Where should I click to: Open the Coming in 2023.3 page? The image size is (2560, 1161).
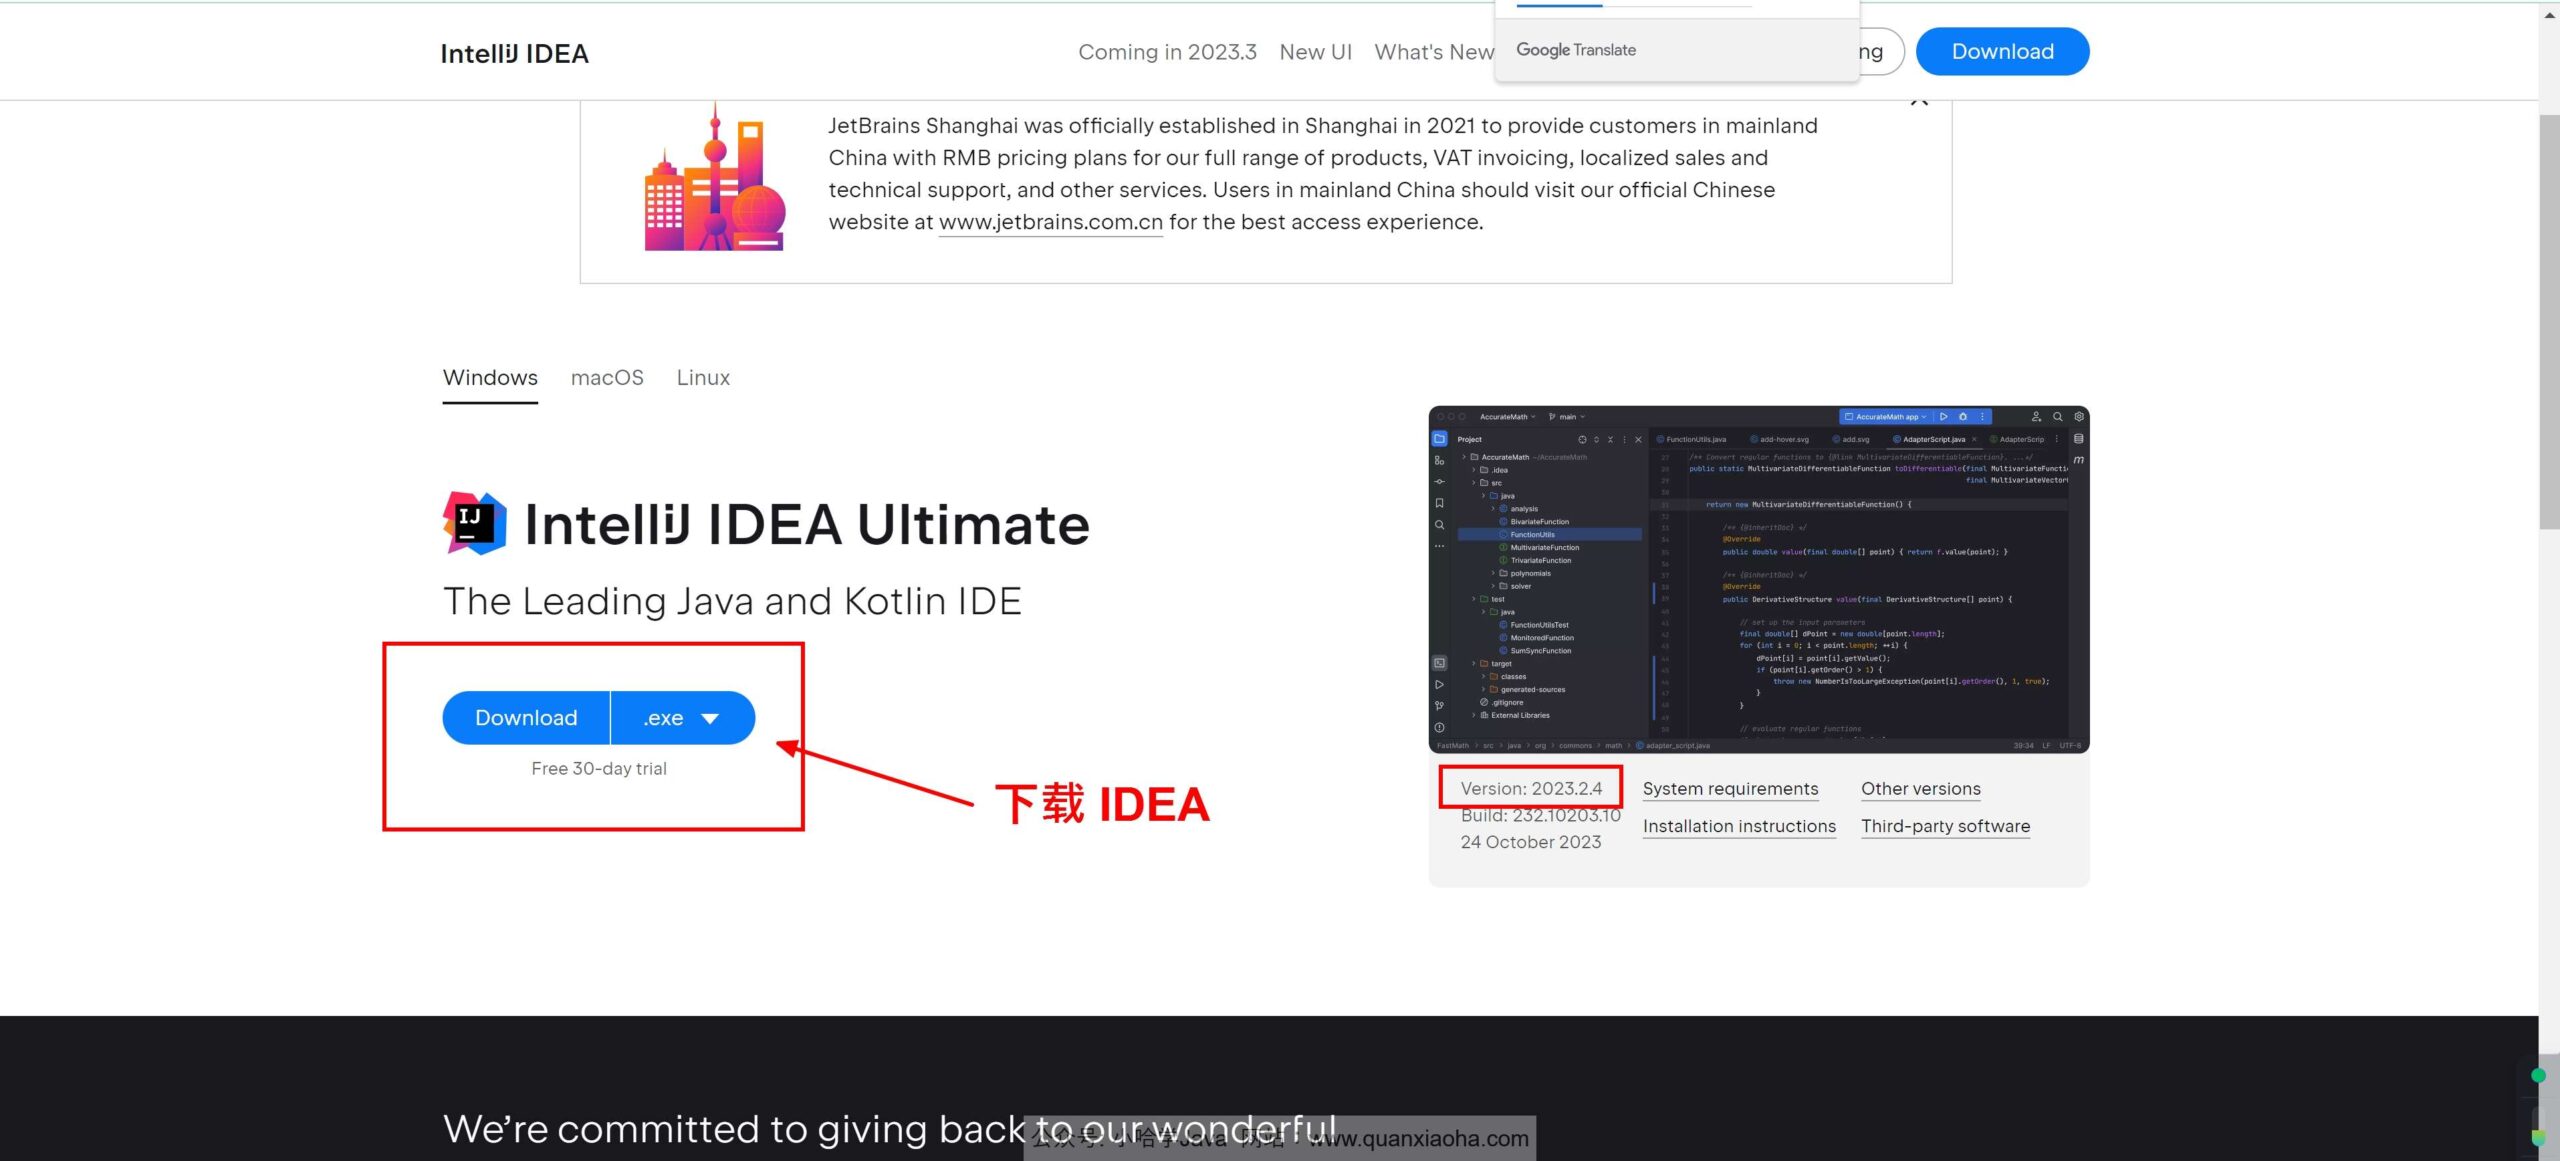pos(1167,52)
